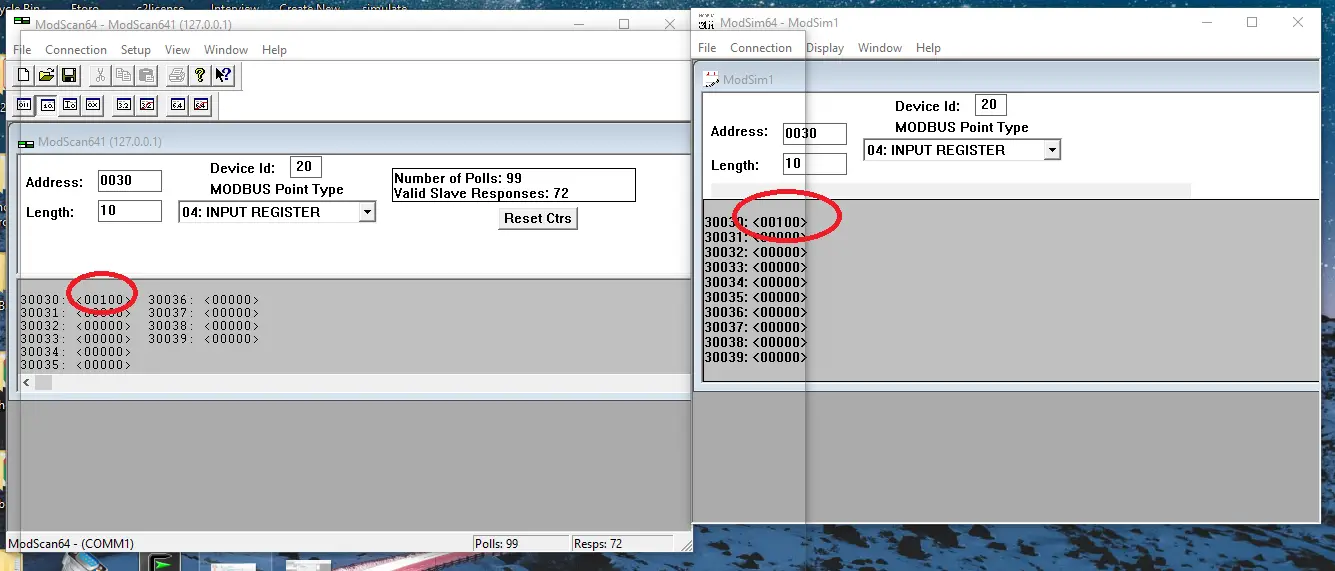
Task: Select register 30036 value in ModScan
Action: coord(231,300)
